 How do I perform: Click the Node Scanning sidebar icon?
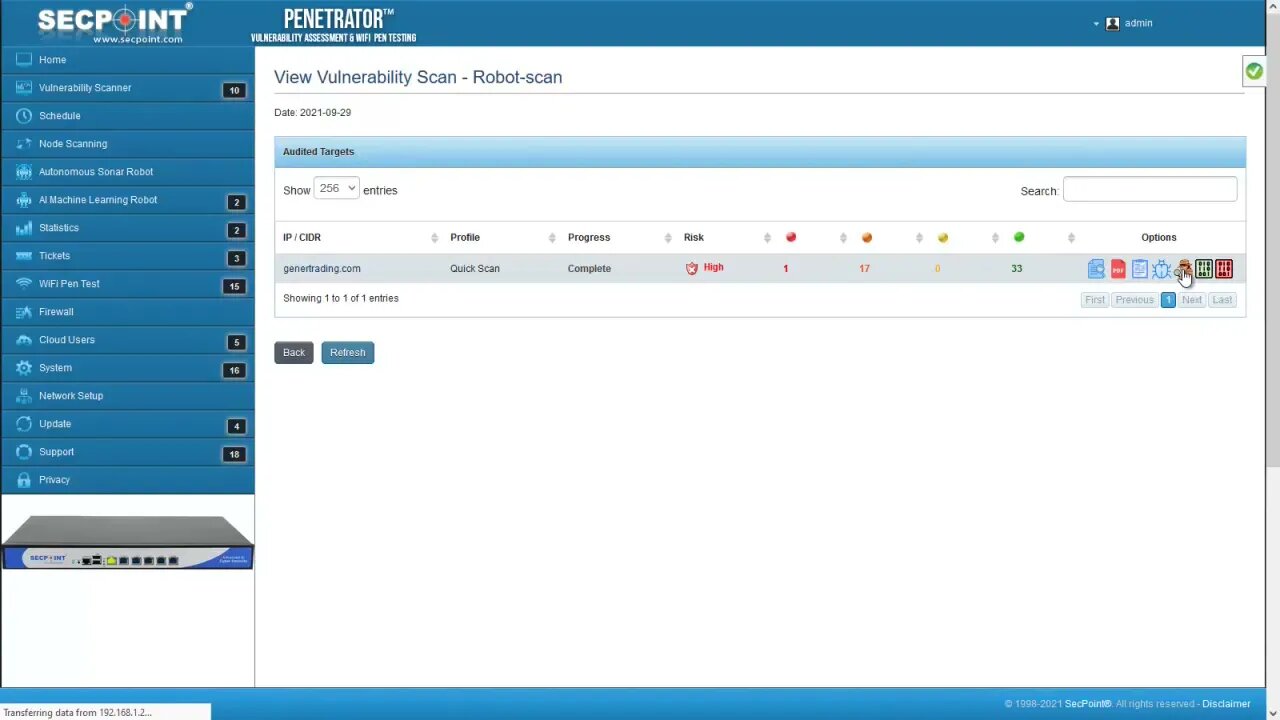pos(24,144)
